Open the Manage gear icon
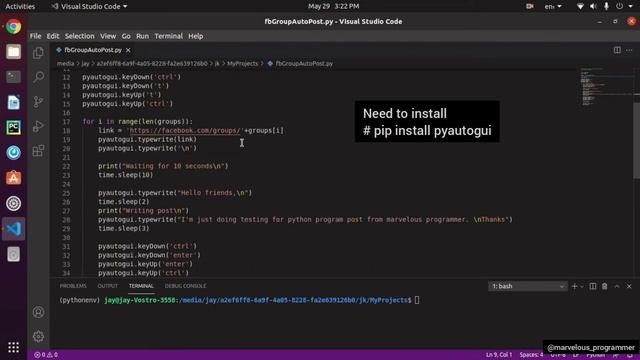 [x=38, y=336]
